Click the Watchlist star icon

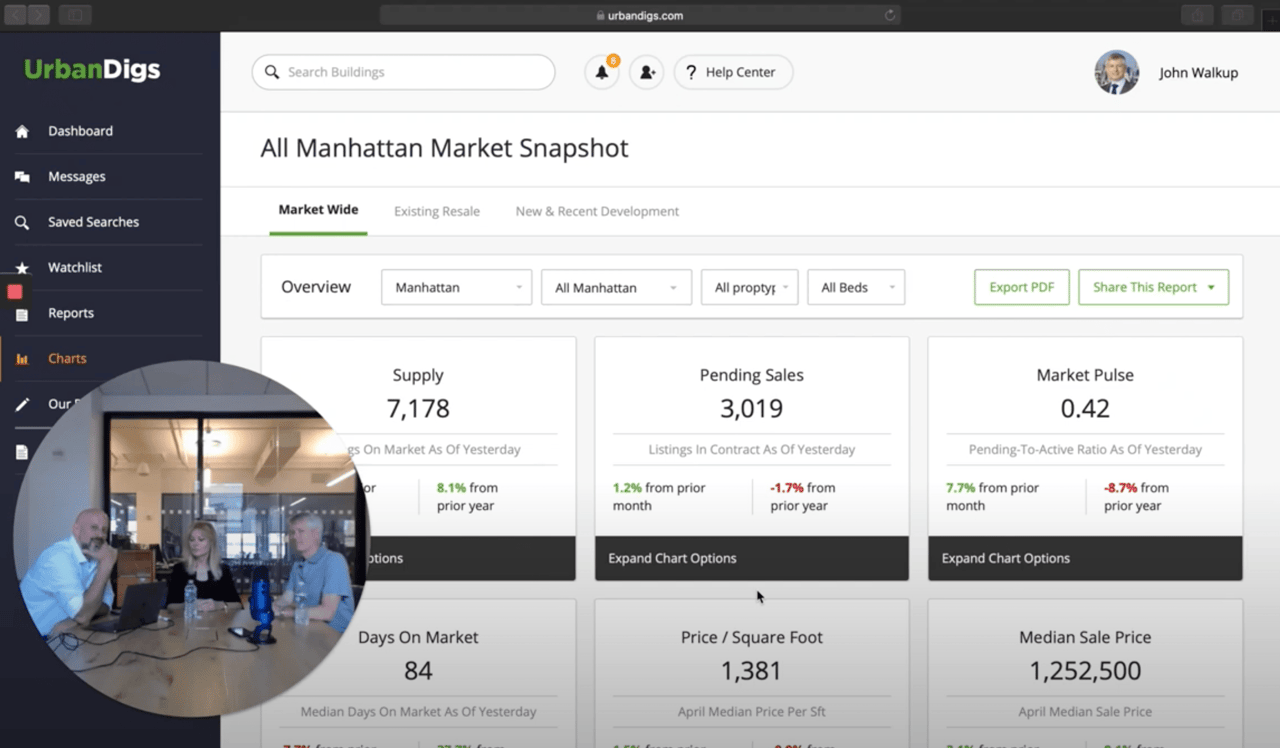pos(22,268)
